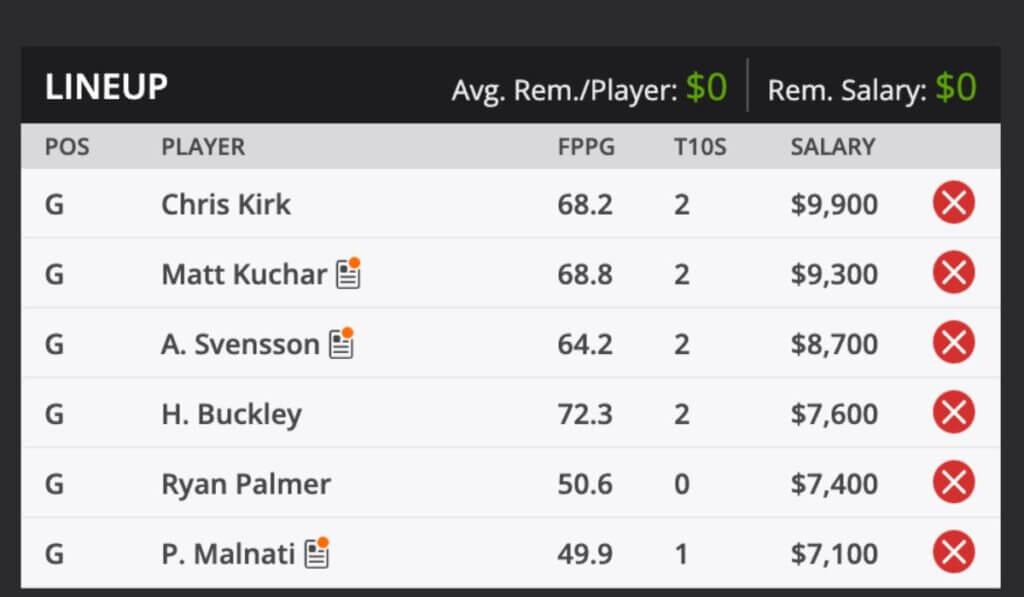The image size is (1024, 597).
Task: Open Matt Kuchar's player news icon
Action: pyautogui.click(x=348, y=273)
